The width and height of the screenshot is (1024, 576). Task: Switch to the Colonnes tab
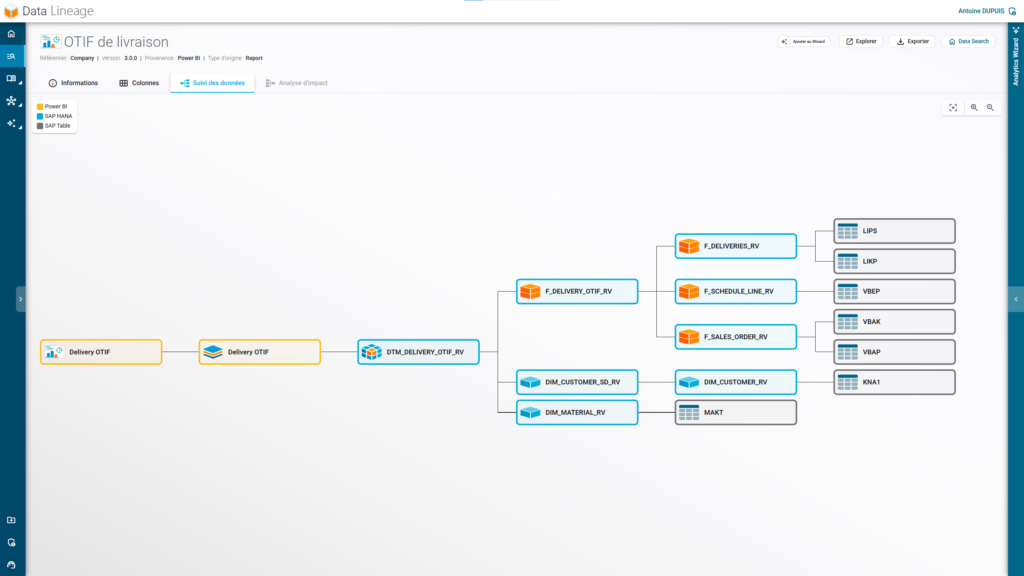(x=139, y=82)
